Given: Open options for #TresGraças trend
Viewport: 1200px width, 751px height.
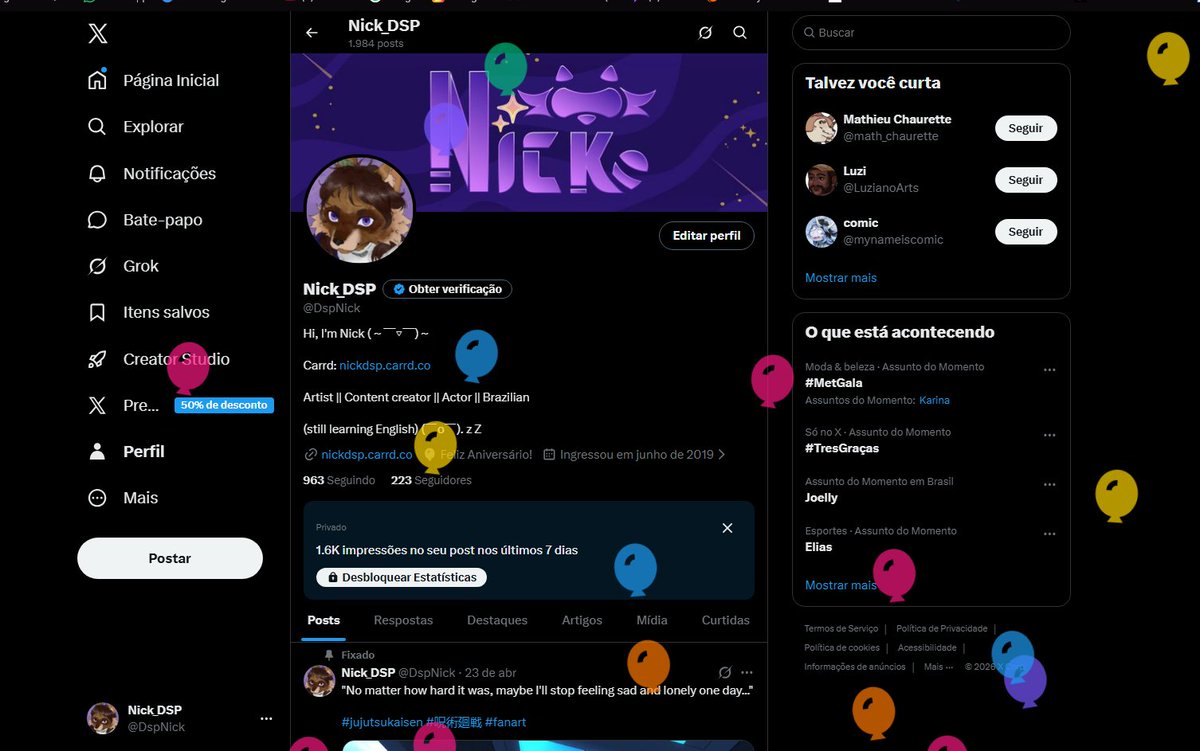Looking at the screenshot, I should click(x=1050, y=436).
